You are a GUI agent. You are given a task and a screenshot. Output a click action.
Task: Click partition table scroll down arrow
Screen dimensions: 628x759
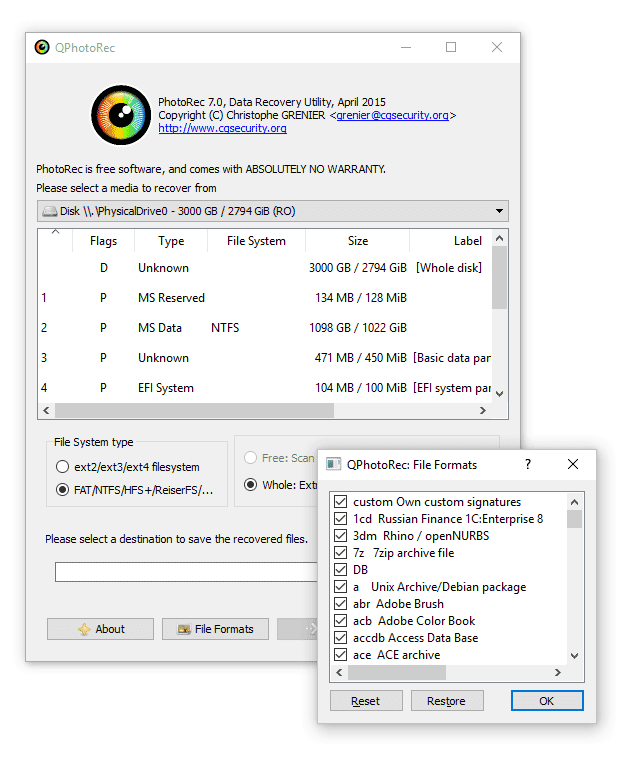(x=500, y=394)
